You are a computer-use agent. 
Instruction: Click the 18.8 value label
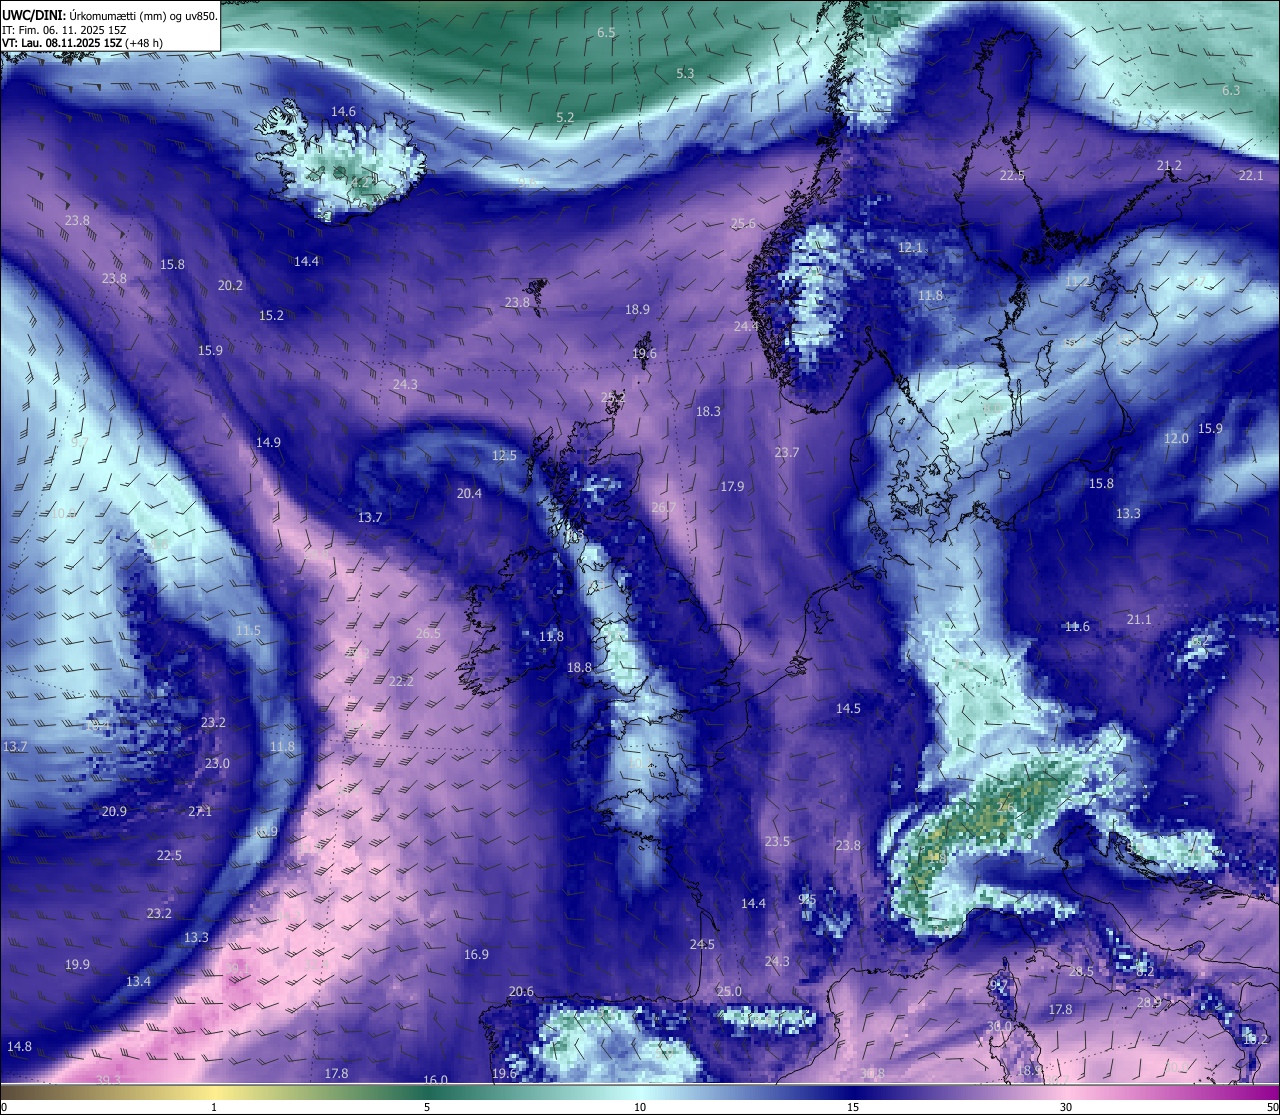click(x=579, y=667)
